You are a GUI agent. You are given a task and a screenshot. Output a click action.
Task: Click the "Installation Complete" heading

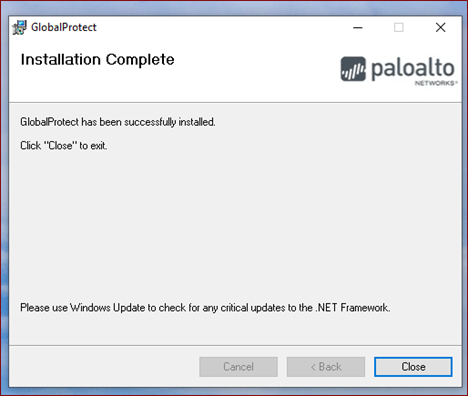tap(97, 60)
